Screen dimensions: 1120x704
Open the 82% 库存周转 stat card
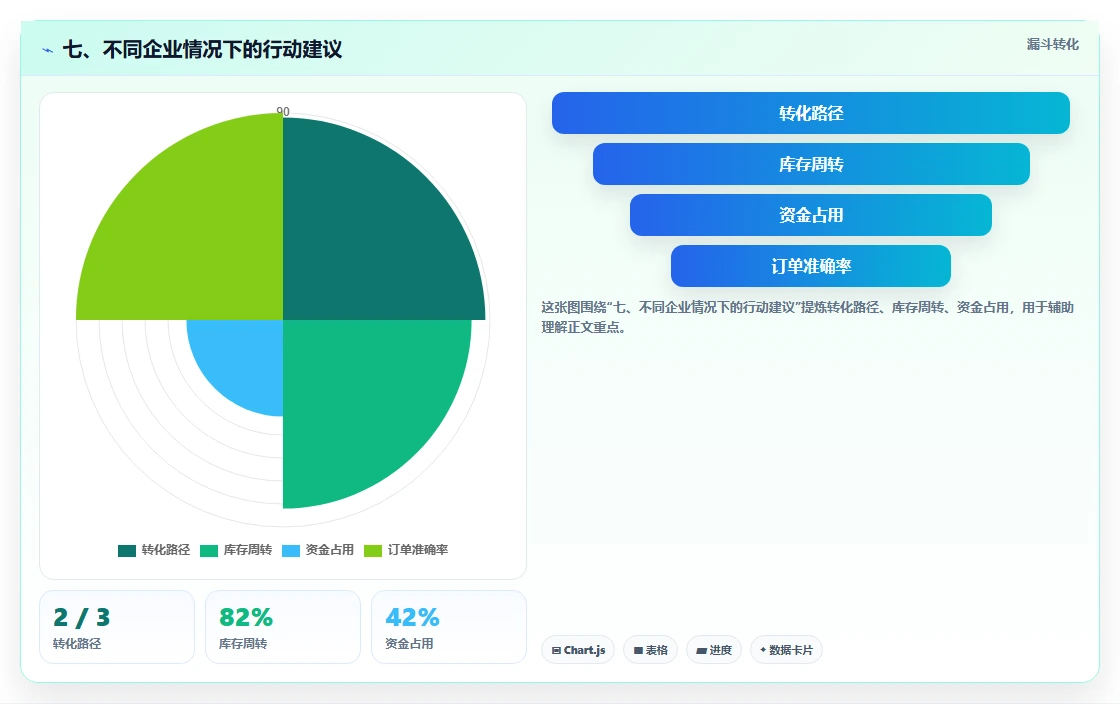tap(283, 627)
